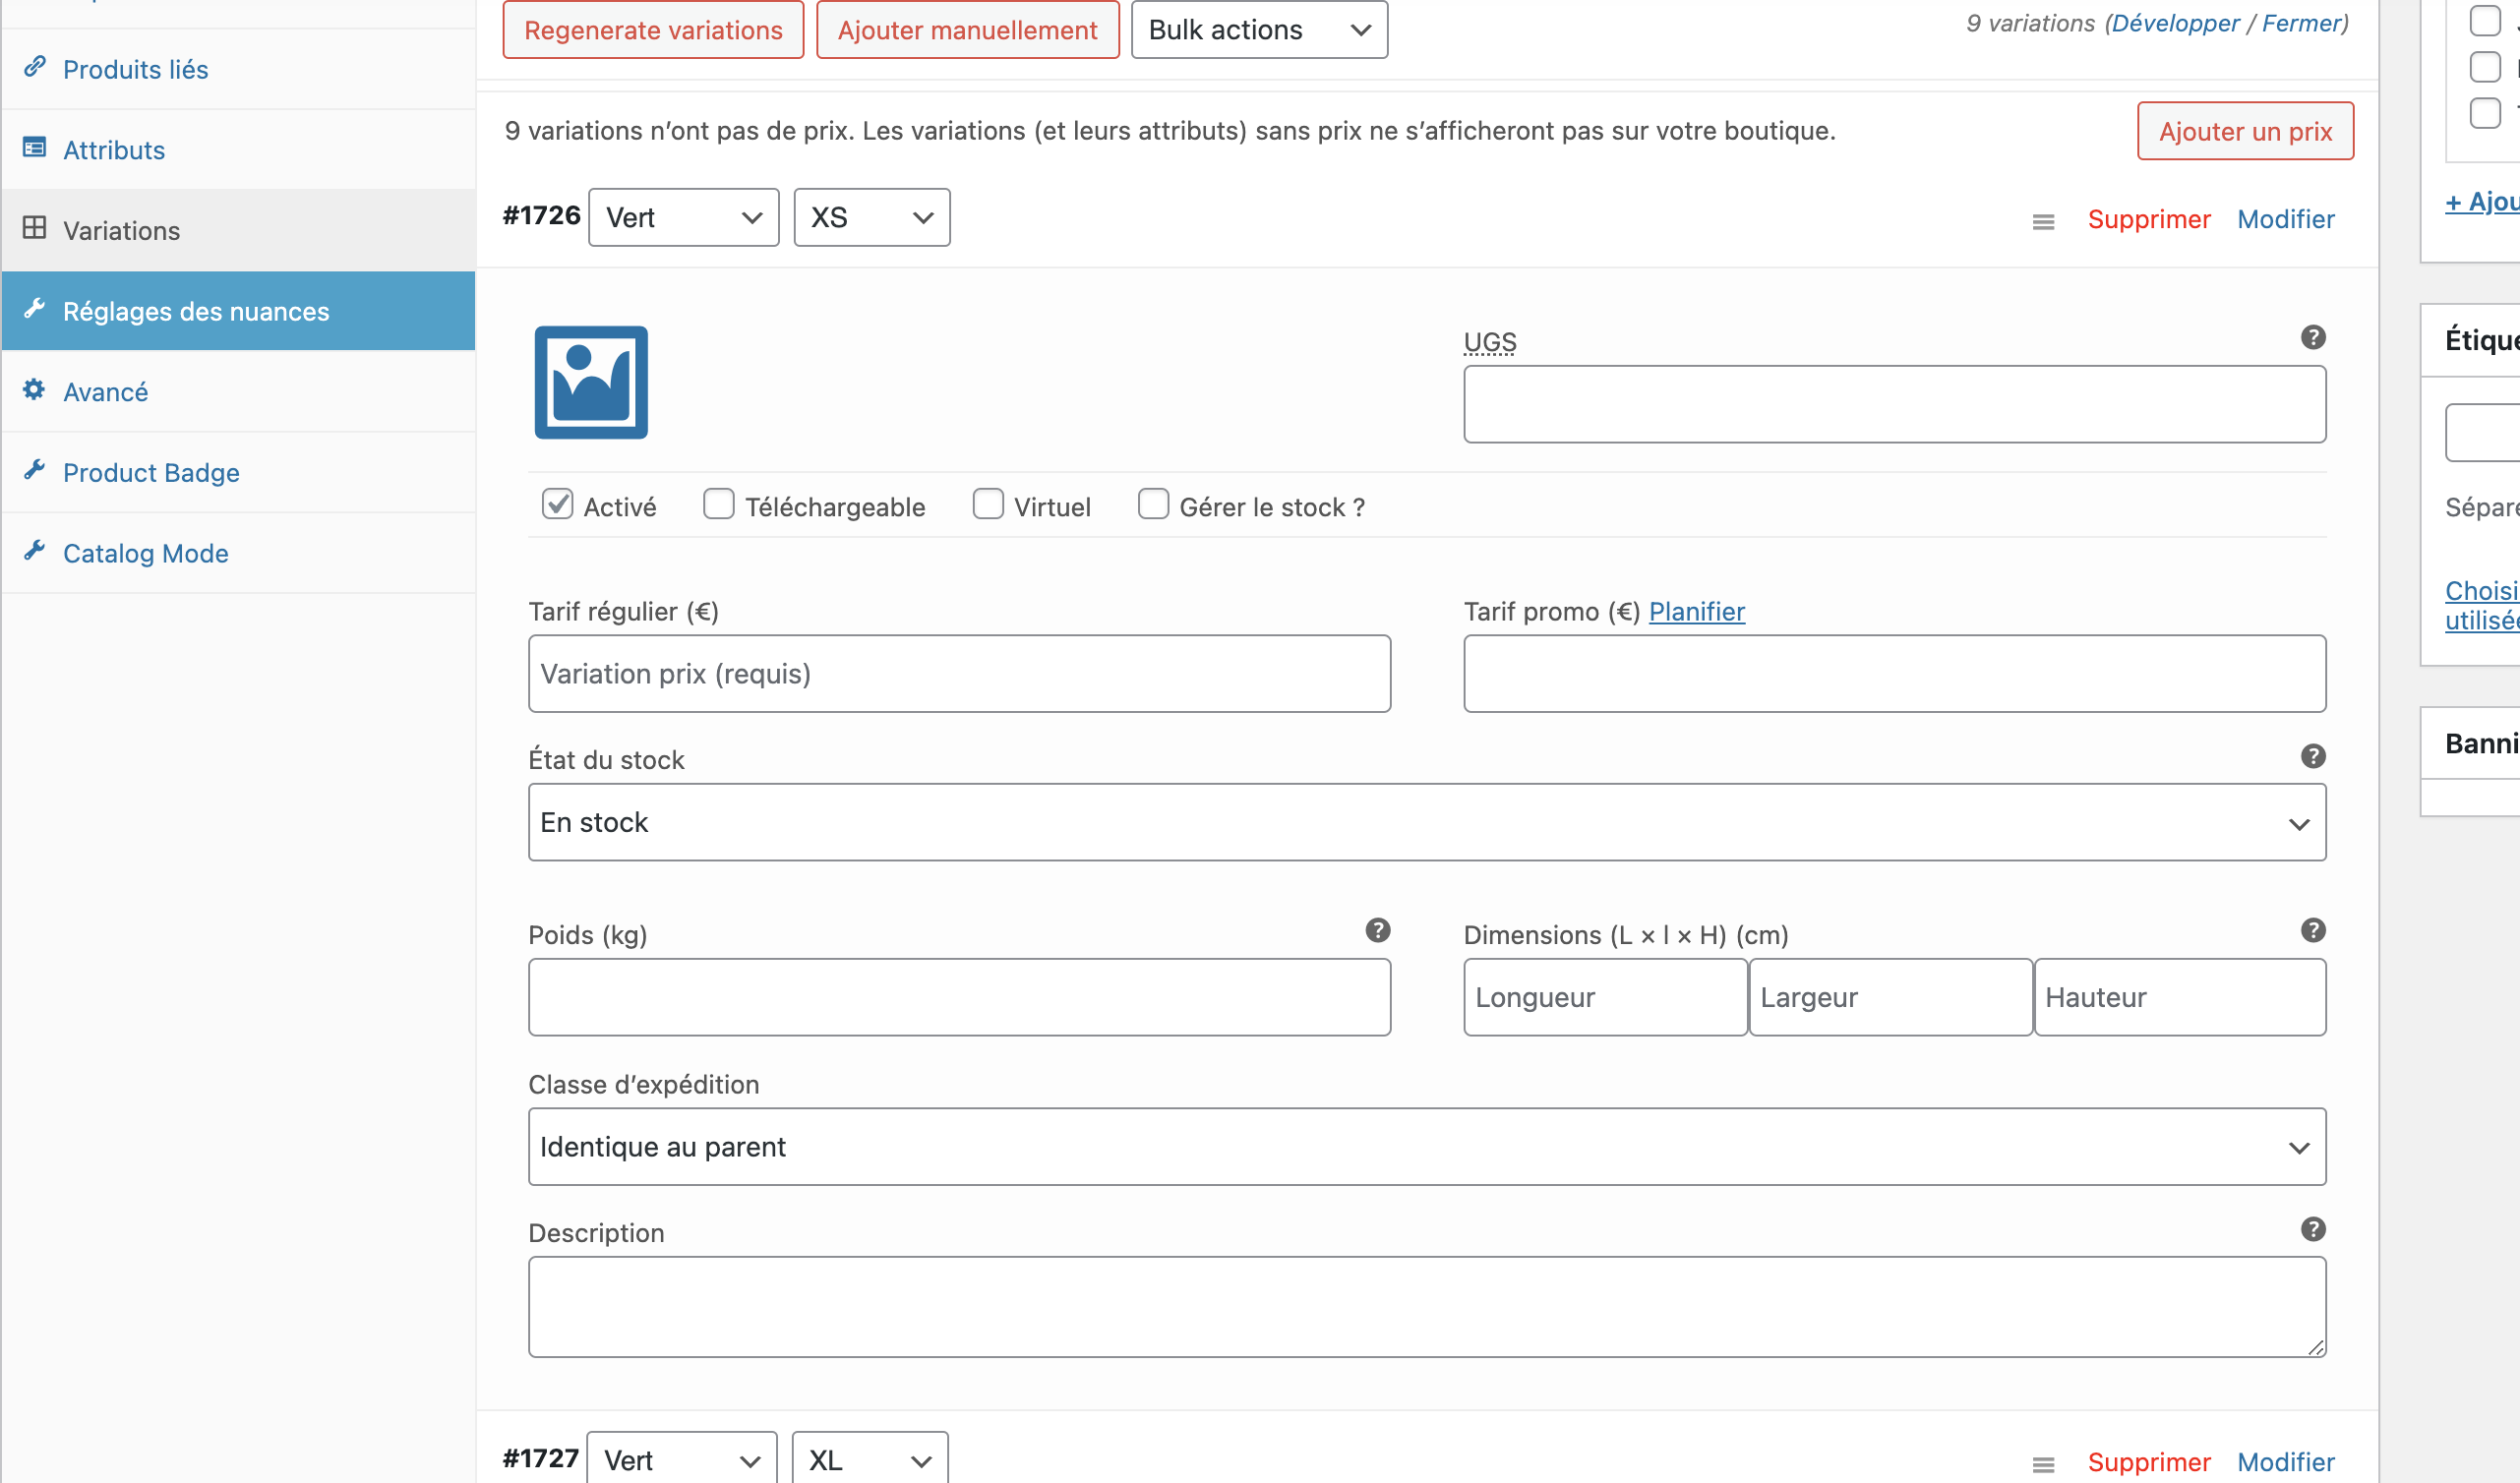The image size is (2520, 1483).
Task: Click the Tarif régulier price input field
Action: tap(958, 673)
